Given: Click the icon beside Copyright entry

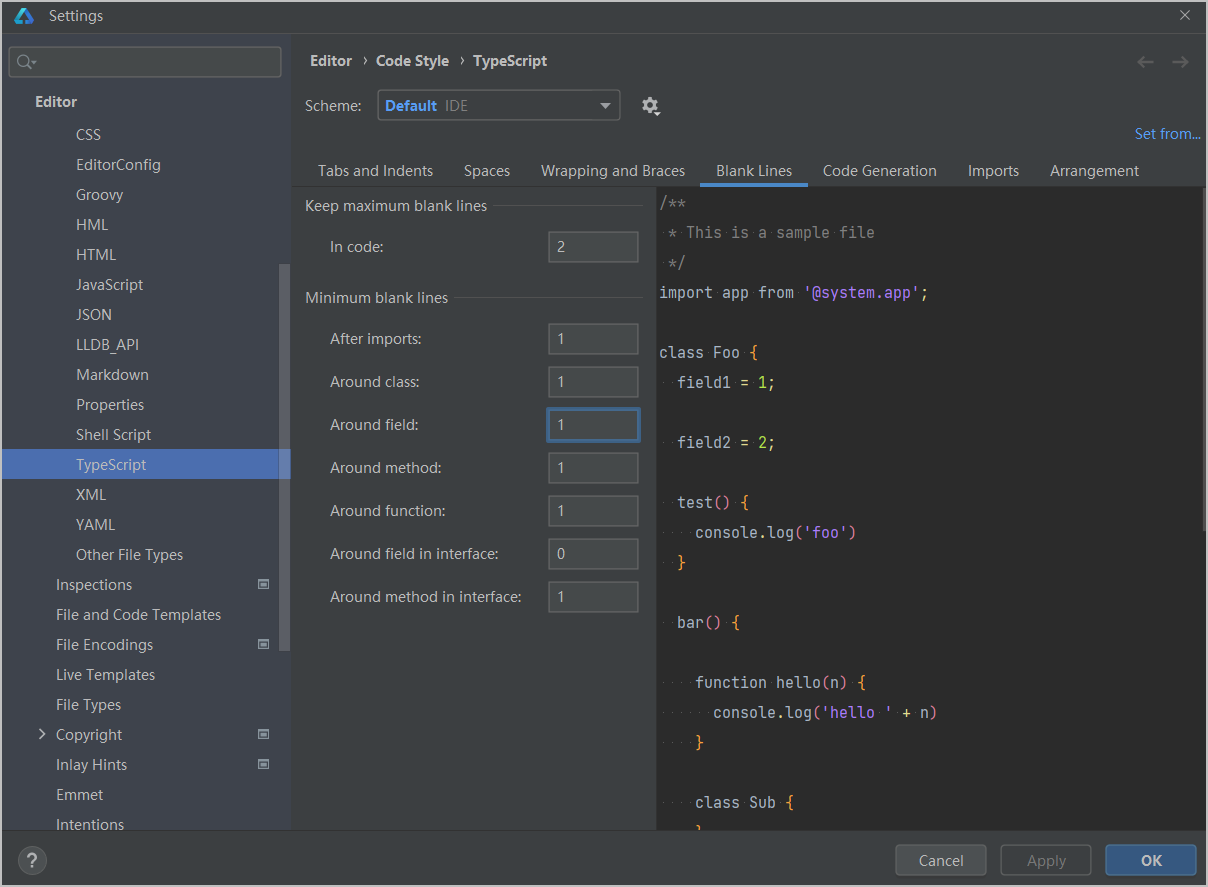Looking at the screenshot, I should pos(263,734).
